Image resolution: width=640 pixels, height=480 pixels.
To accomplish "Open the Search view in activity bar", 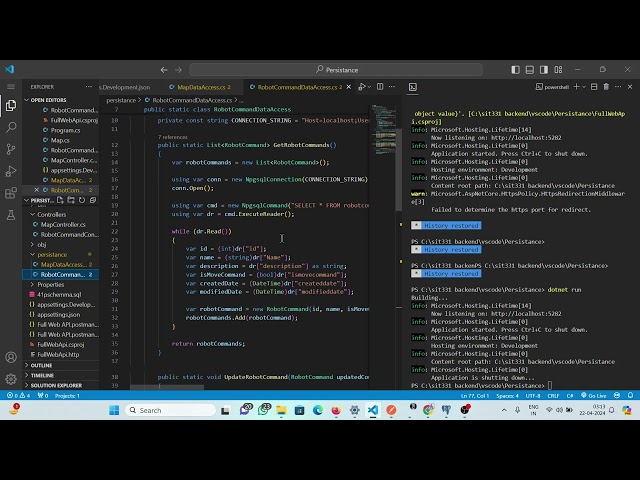I will pos(11,127).
